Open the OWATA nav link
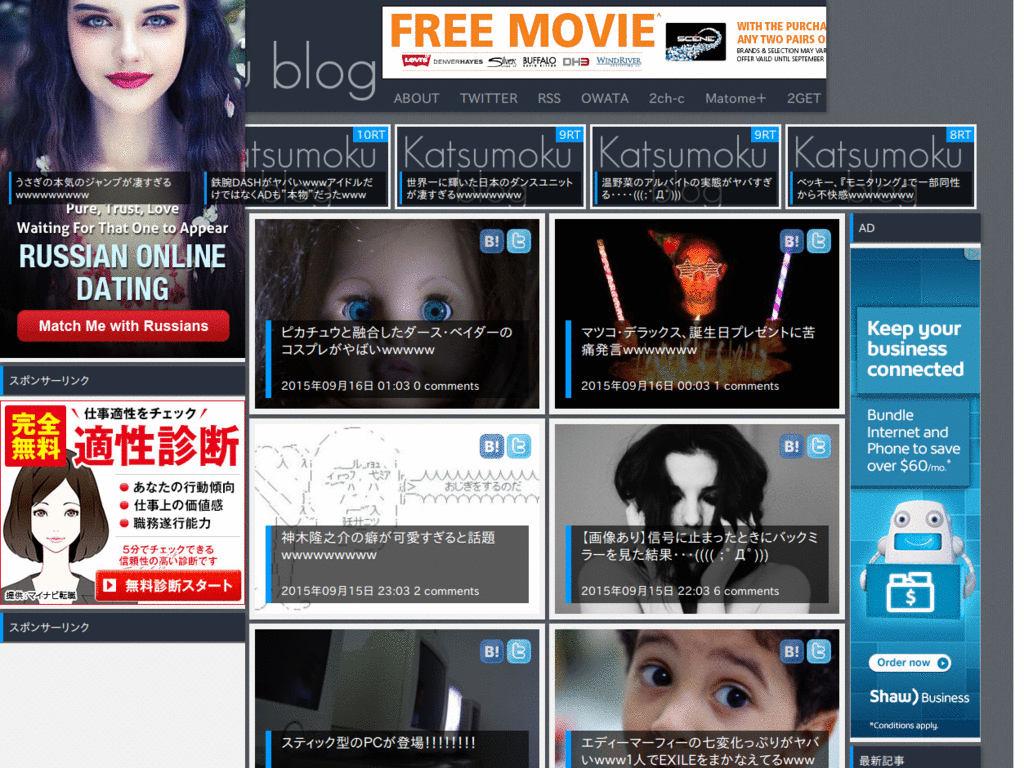 tap(605, 99)
